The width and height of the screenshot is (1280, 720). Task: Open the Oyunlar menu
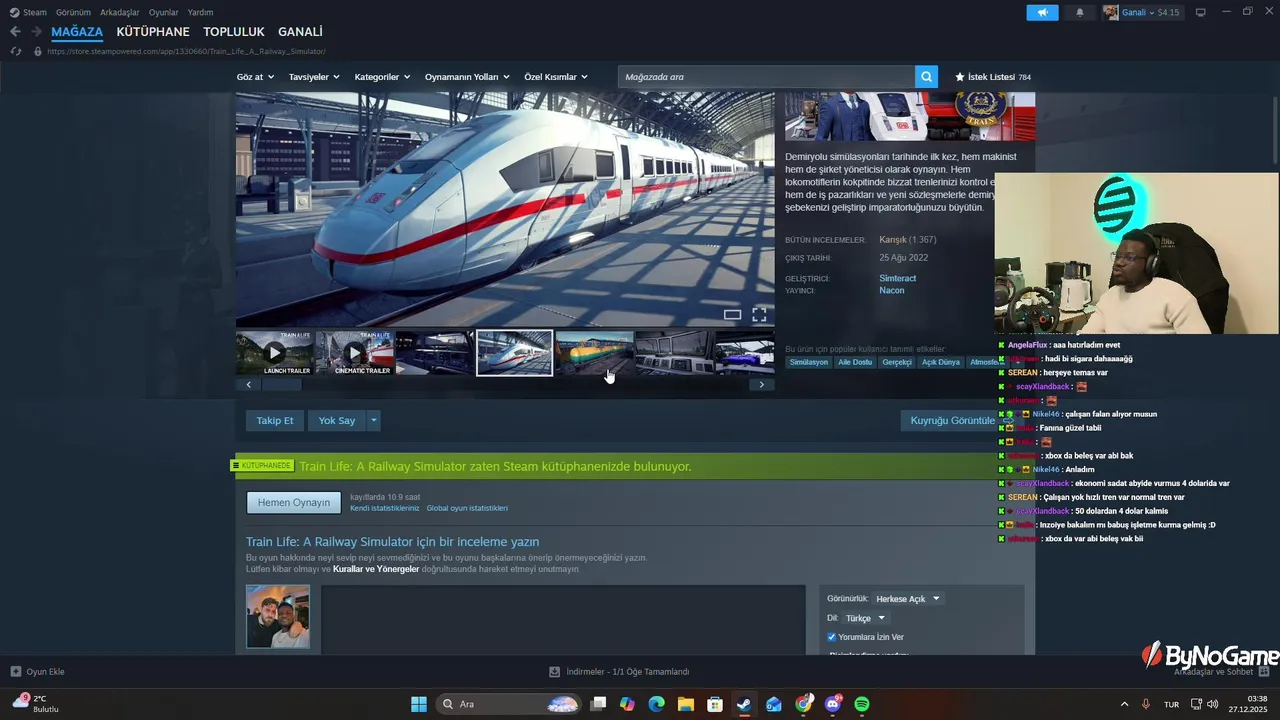164,12
